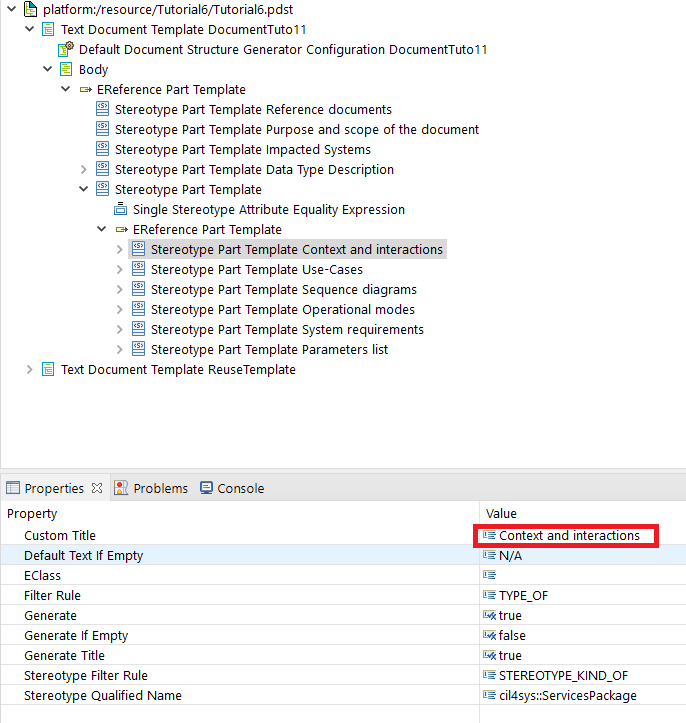
Task: Select the Default Document Structure Generator Configuration row
Action: point(283,49)
